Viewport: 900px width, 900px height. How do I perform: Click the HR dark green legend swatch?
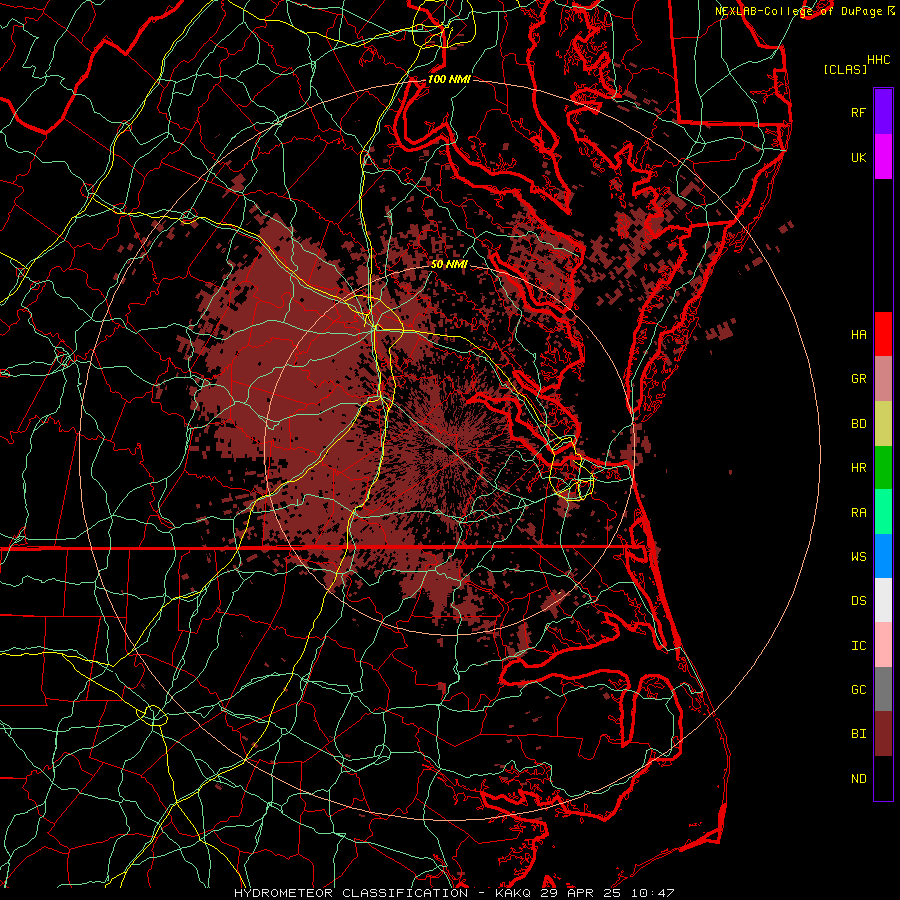click(x=883, y=467)
